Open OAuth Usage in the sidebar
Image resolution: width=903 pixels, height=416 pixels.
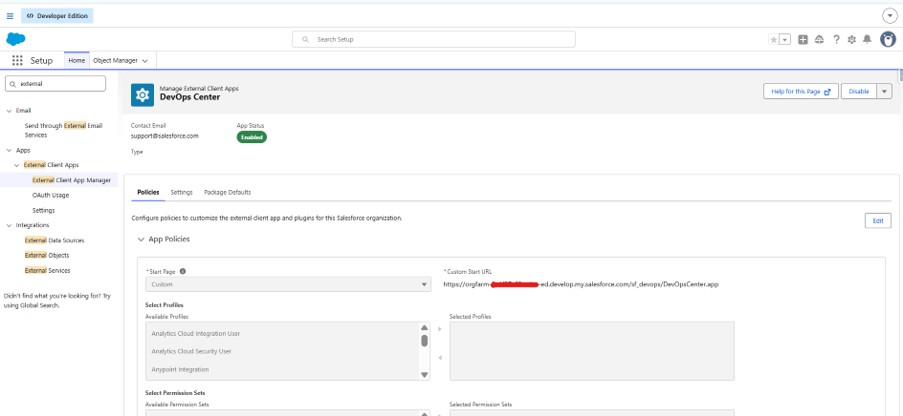[51, 195]
